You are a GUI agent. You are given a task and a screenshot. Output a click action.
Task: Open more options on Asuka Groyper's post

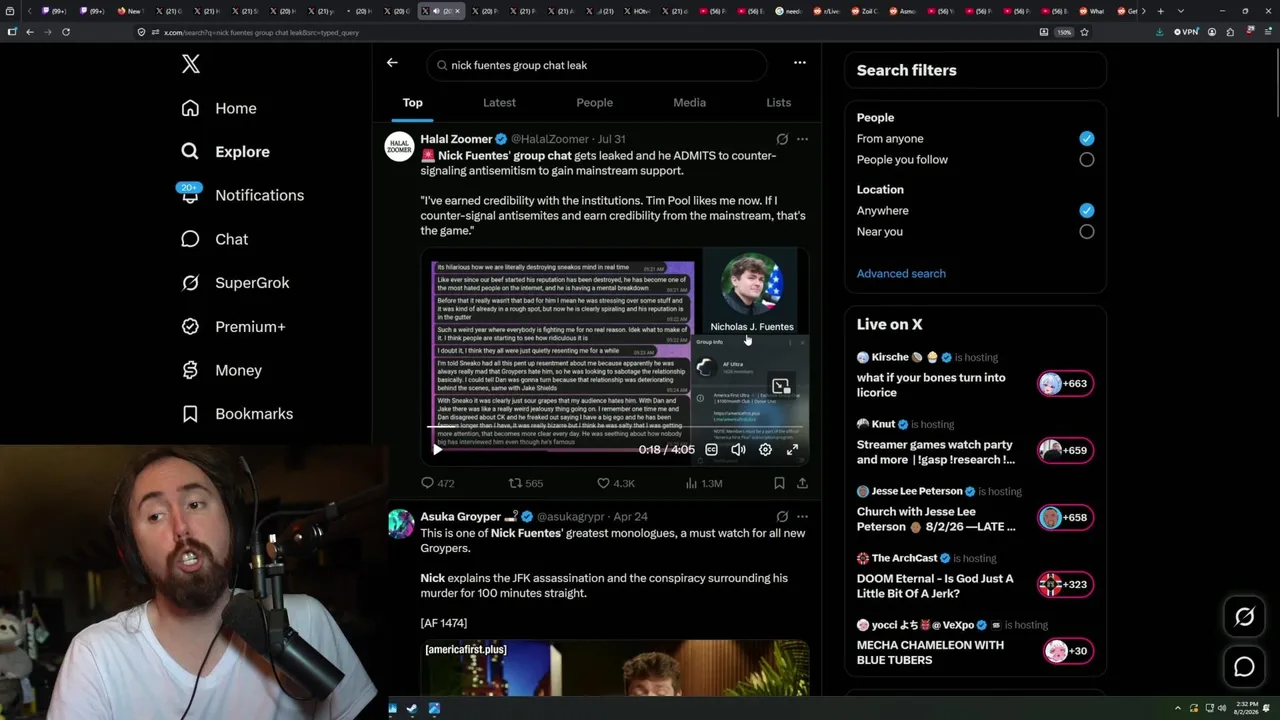802,517
